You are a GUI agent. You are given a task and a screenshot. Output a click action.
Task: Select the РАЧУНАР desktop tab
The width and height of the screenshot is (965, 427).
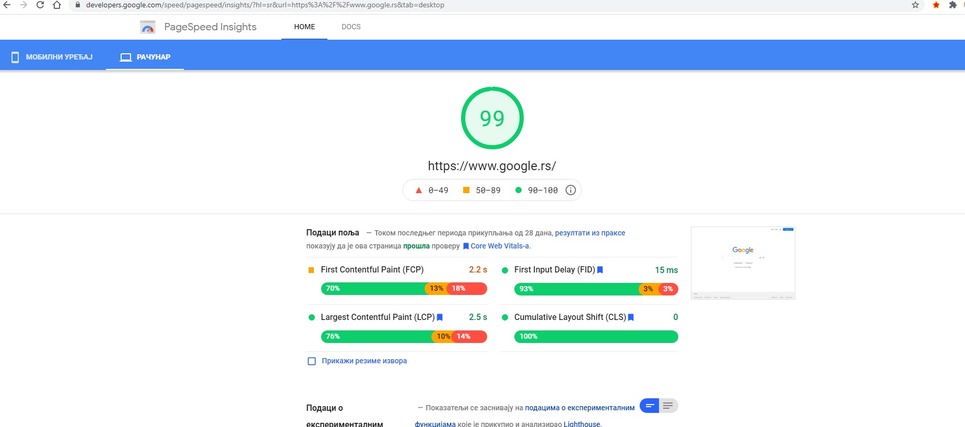pyautogui.click(x=145, y=57)
